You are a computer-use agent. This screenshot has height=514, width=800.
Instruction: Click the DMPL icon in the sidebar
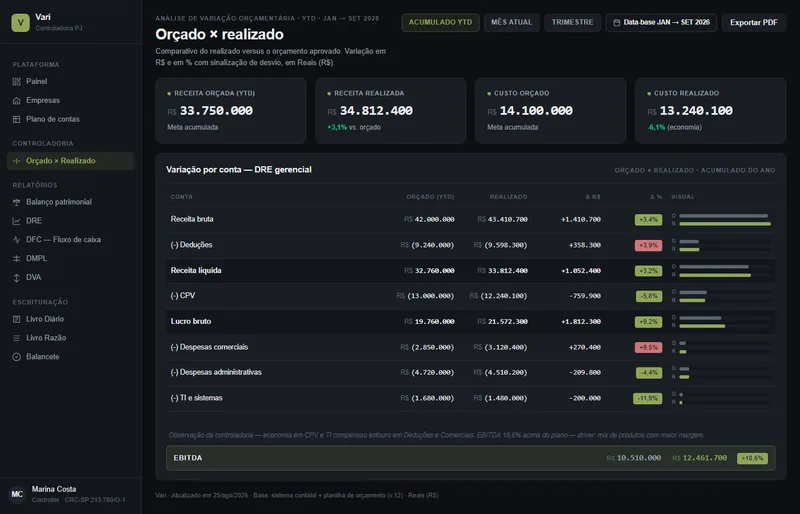pos(16,259)
